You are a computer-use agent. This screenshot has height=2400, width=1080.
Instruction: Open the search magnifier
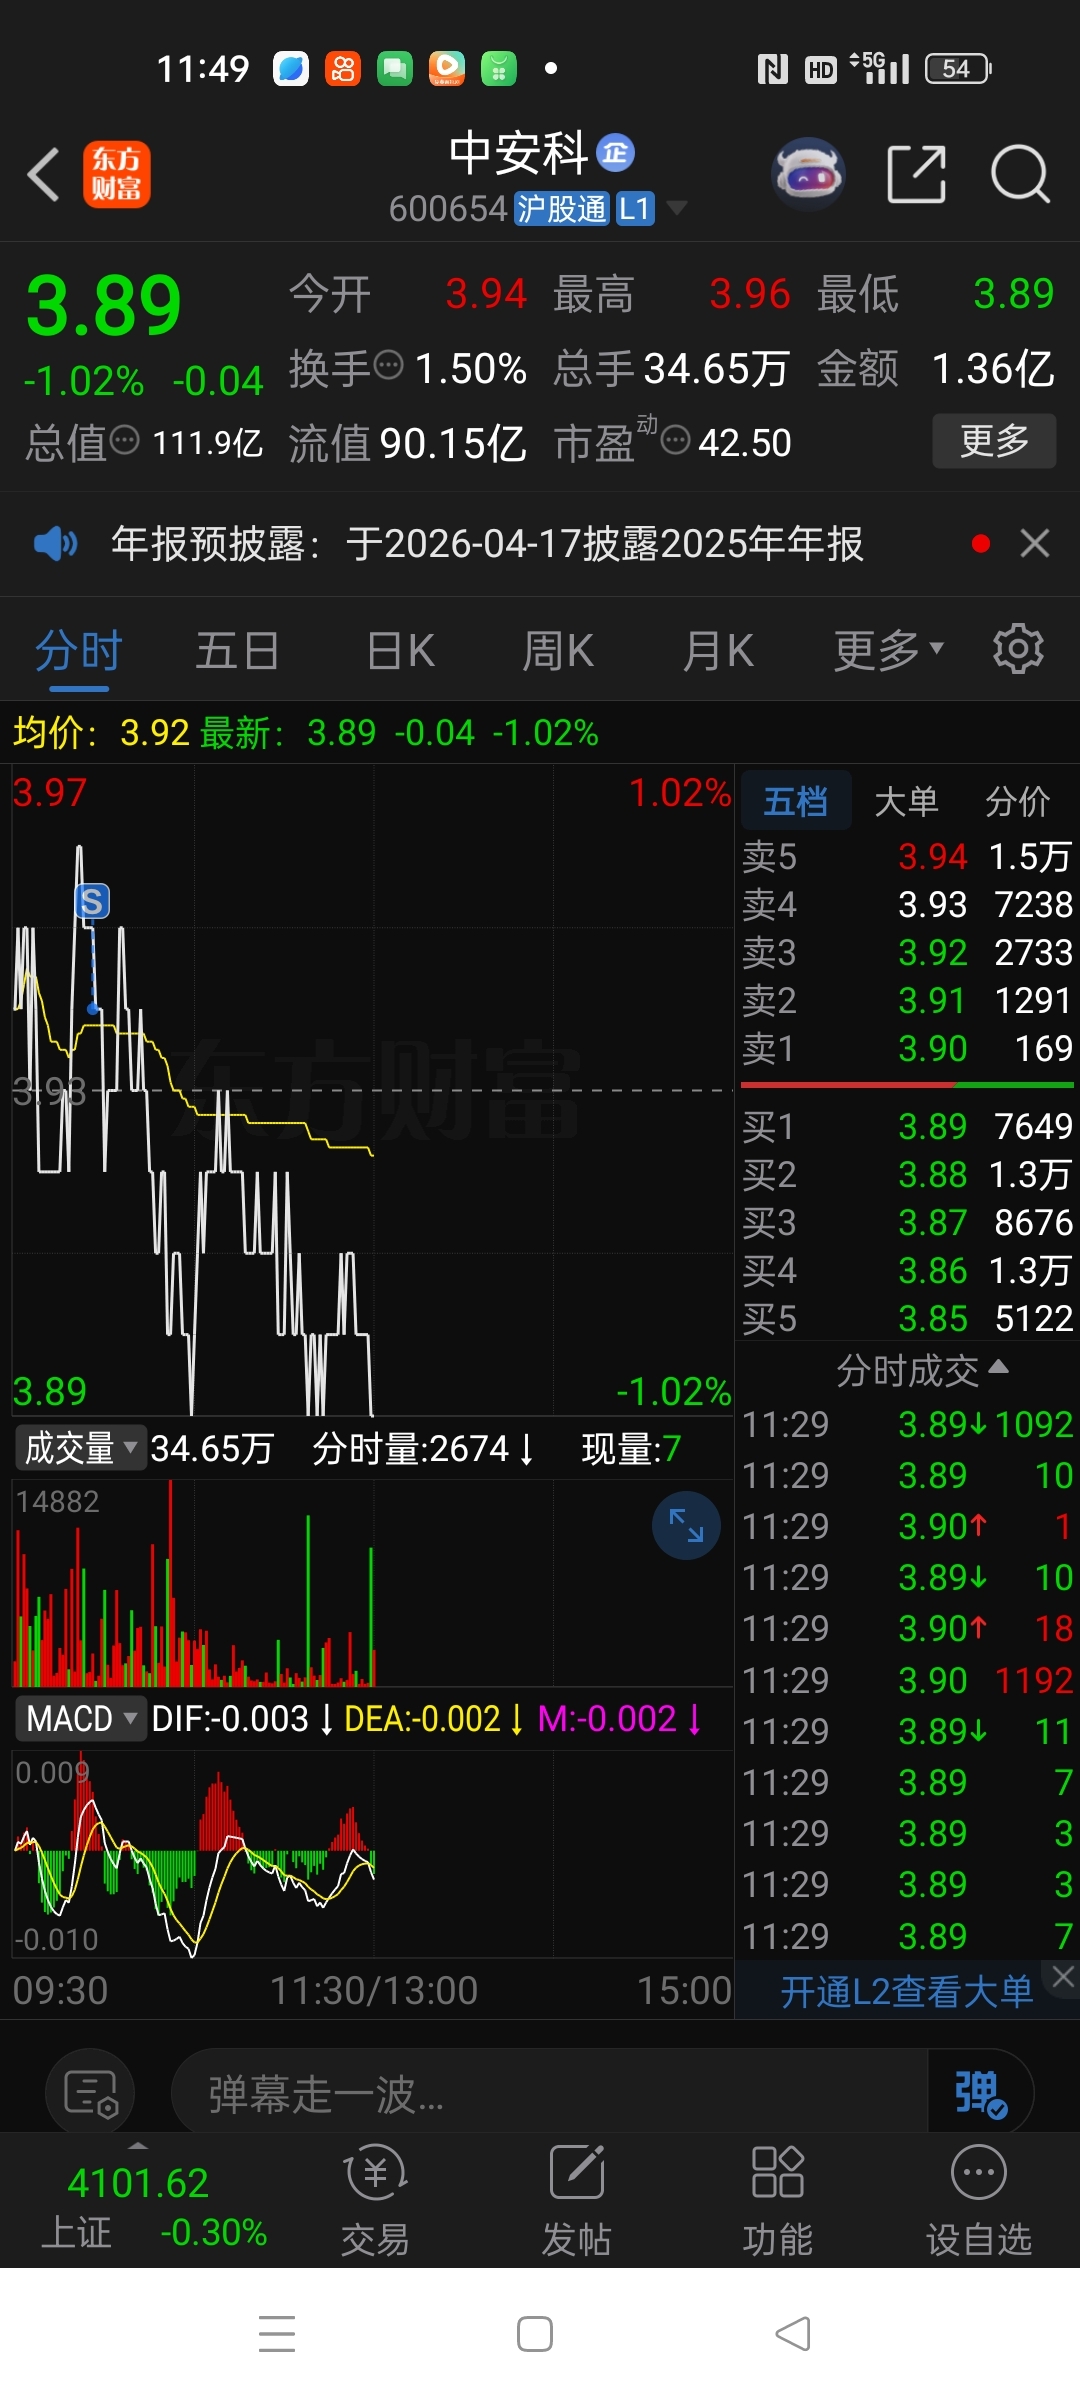point(1020,174)
